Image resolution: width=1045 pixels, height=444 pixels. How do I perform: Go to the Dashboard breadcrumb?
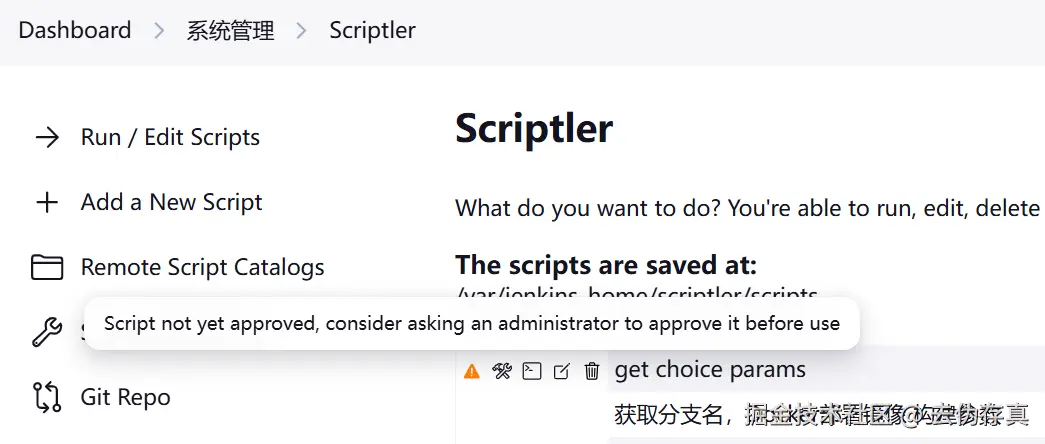tap(75, 30)
